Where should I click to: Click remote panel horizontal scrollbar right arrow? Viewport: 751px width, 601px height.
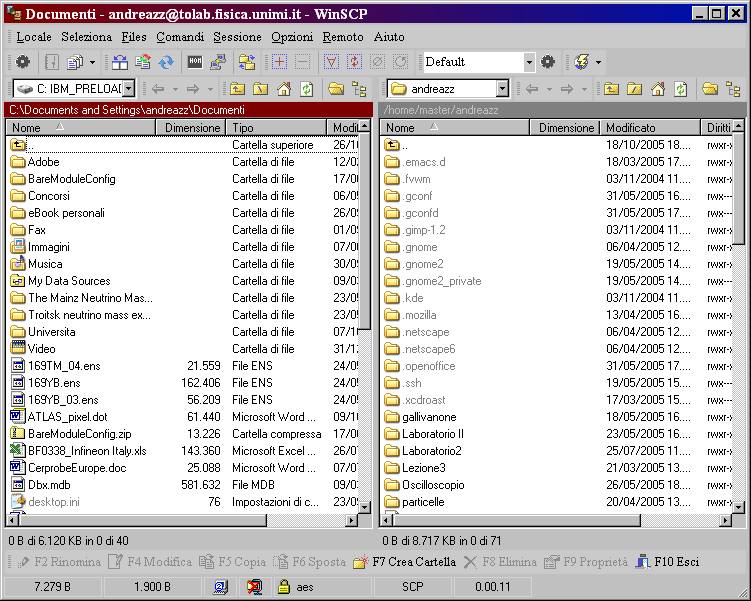click(727, 520)
